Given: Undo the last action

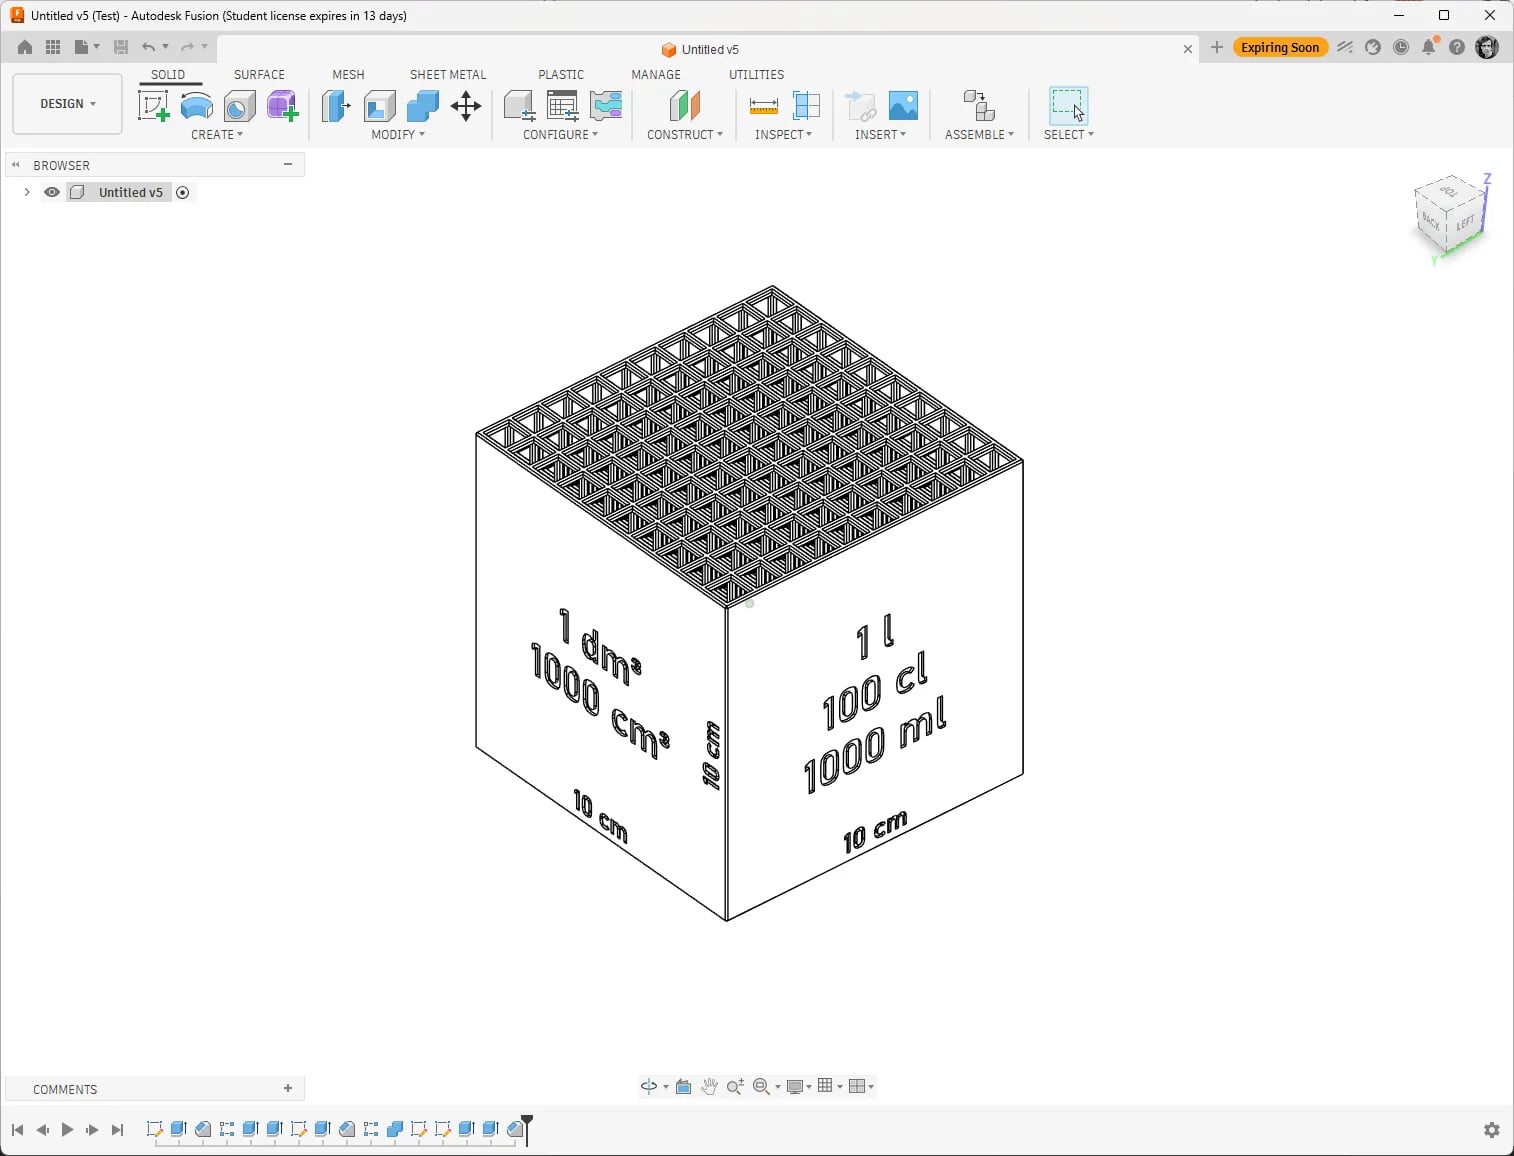Looking at the screenshot, I should tap(149, 47).
